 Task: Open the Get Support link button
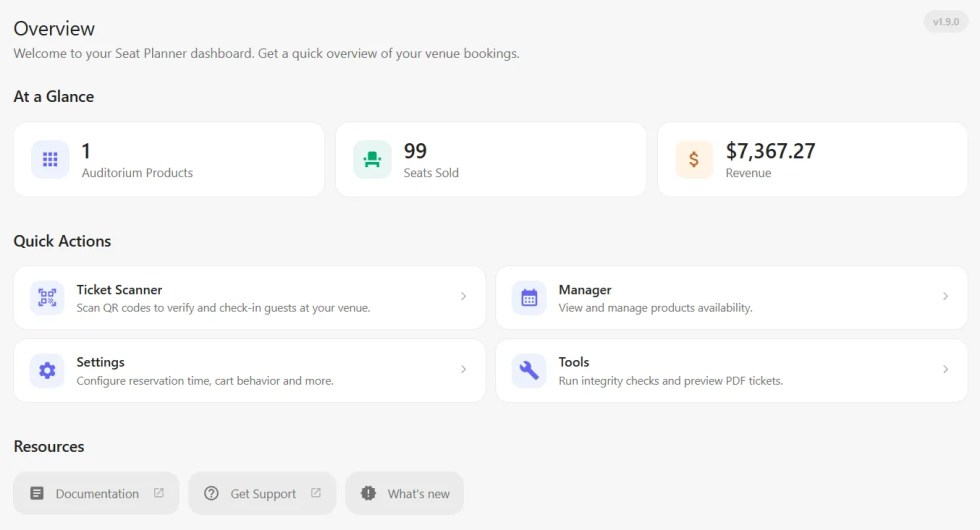[262, 493]
